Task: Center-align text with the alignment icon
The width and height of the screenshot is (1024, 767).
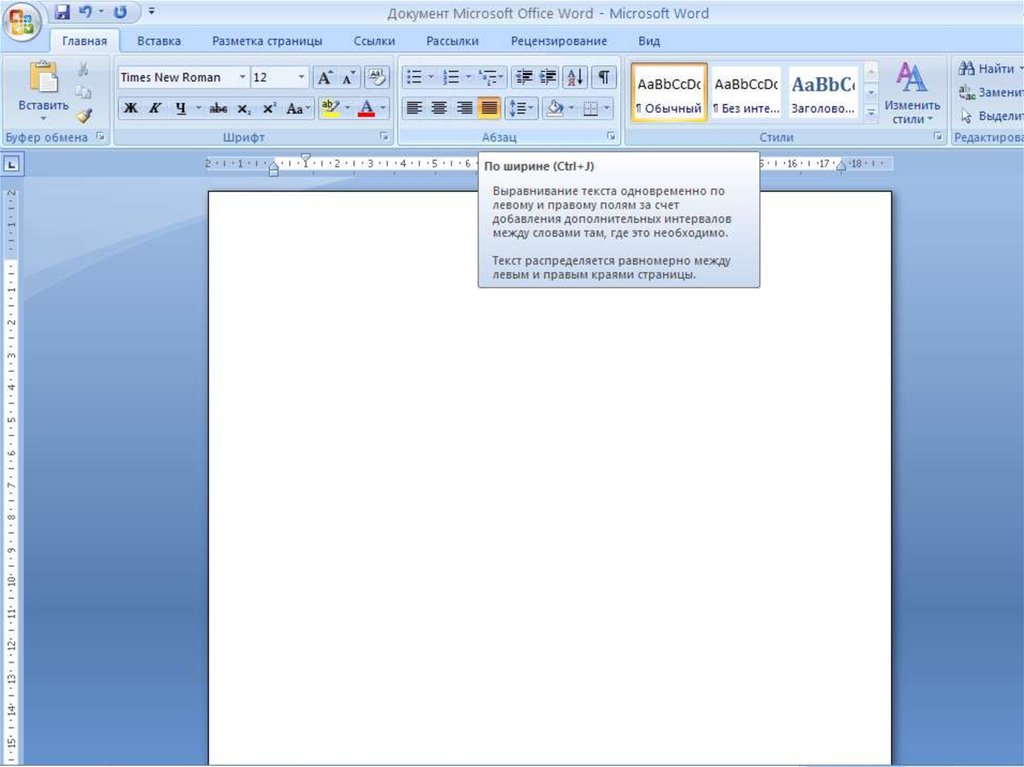Action: tap(439, 108)
